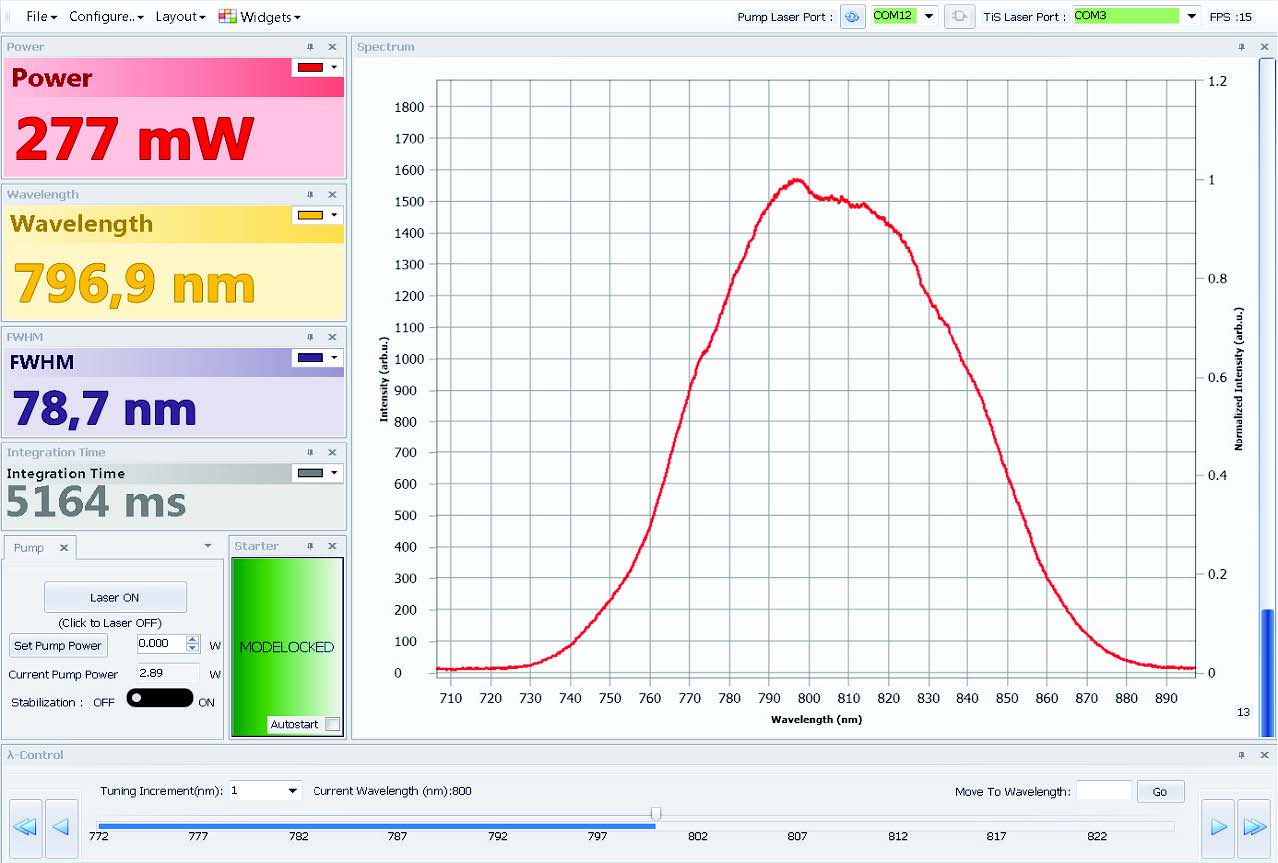Click the fast rewind wavelength arrow

click(26, 827)
